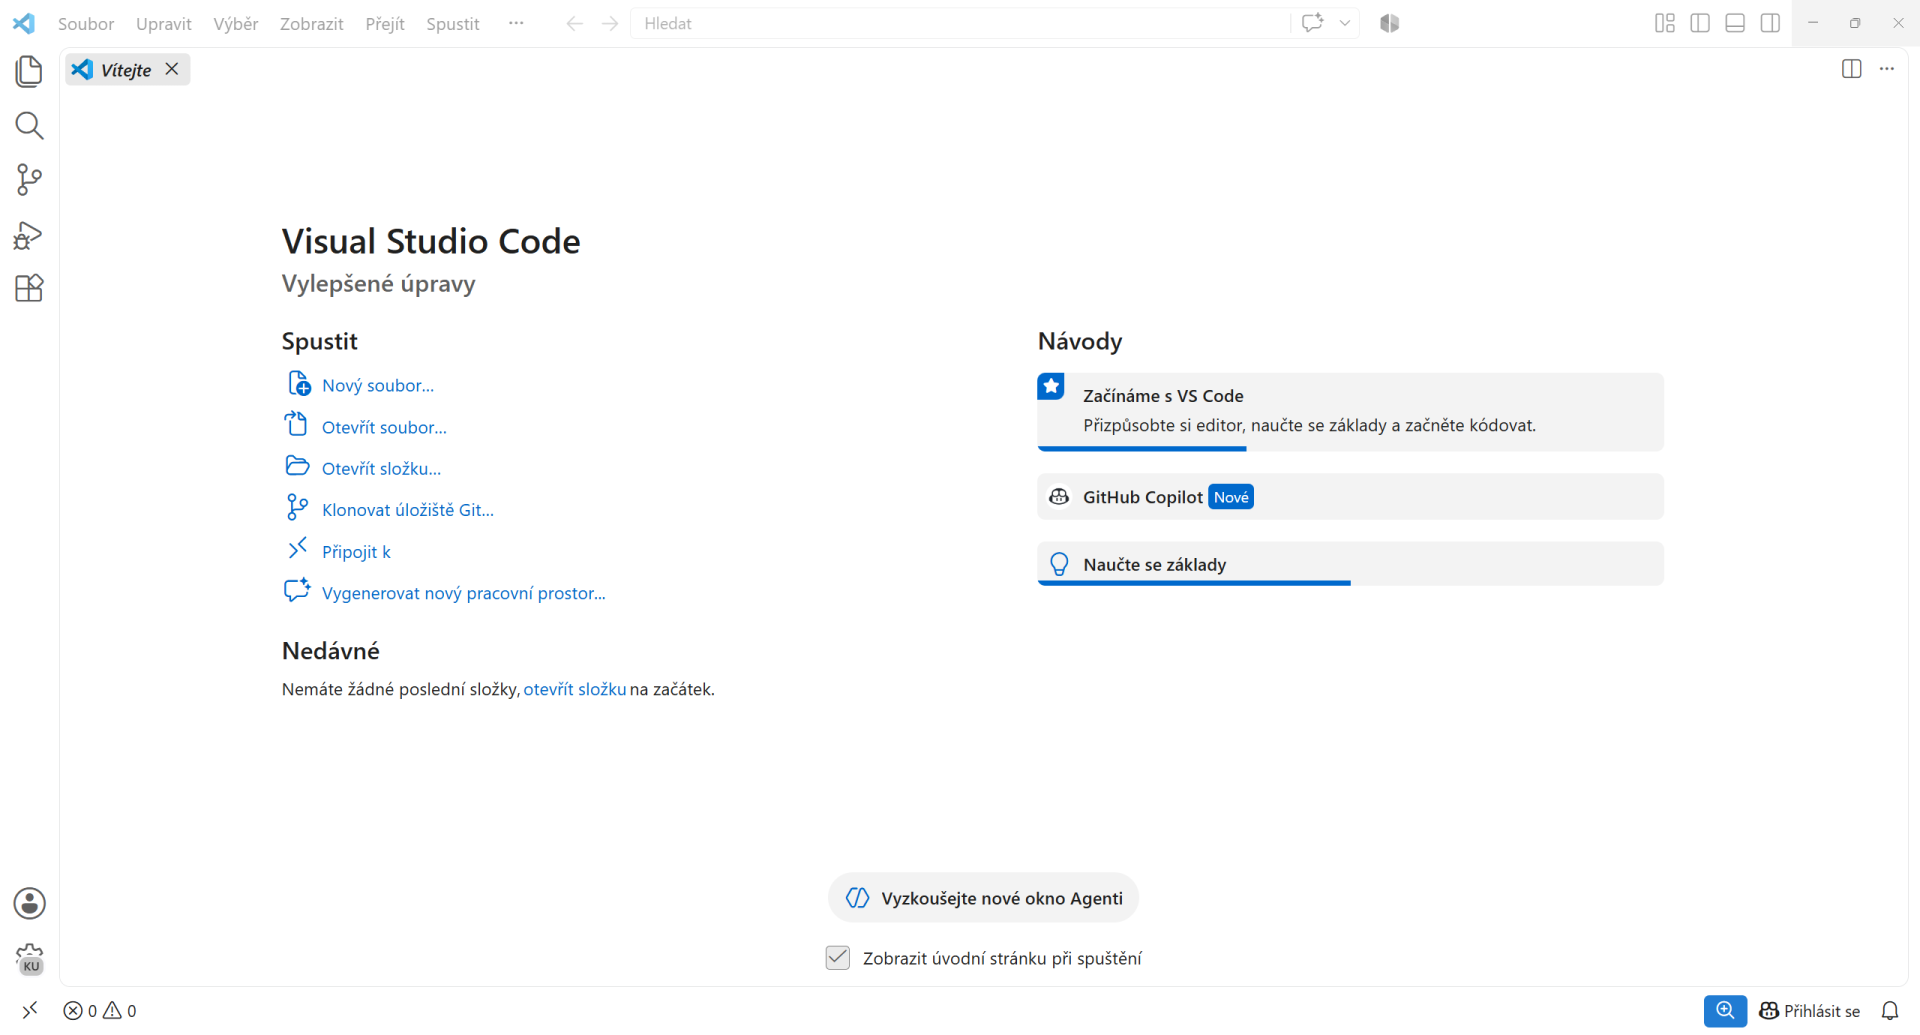Image resolution: width=1920 pixels, height=1035 pixels.
Task: Open the Soubor menu
Action: [x=86, y=23]
